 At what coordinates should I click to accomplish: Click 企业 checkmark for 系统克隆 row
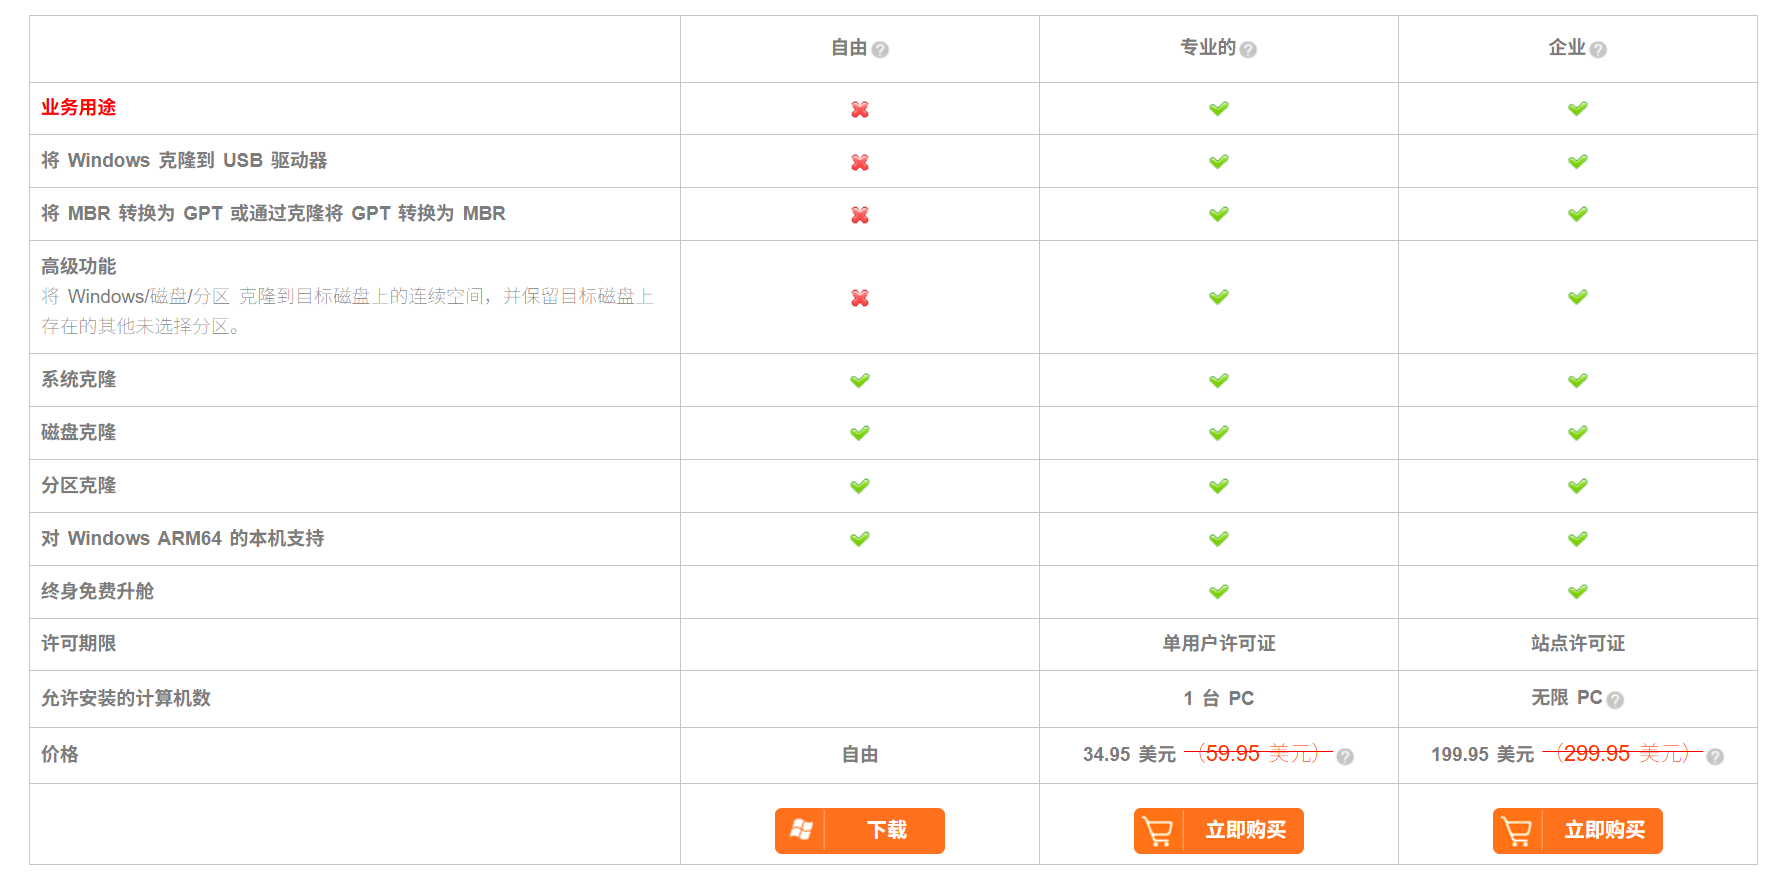[1578, 380]
